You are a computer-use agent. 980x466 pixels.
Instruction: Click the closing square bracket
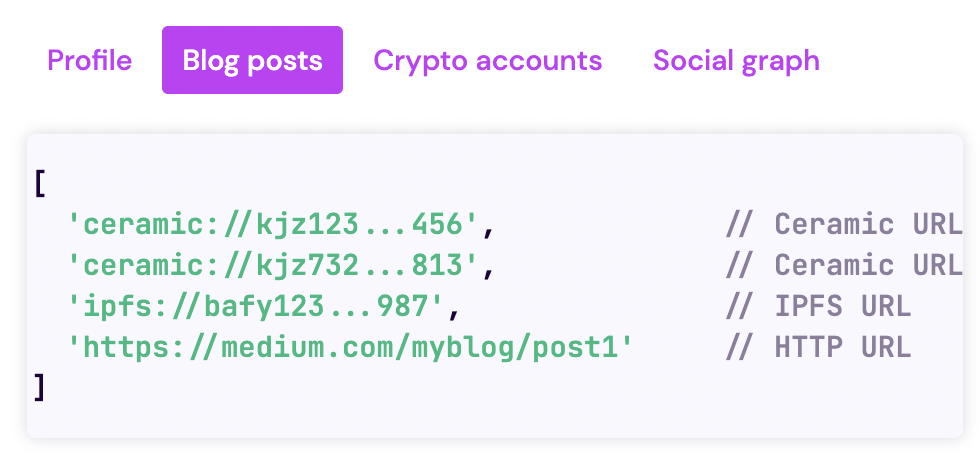(40, 389)
